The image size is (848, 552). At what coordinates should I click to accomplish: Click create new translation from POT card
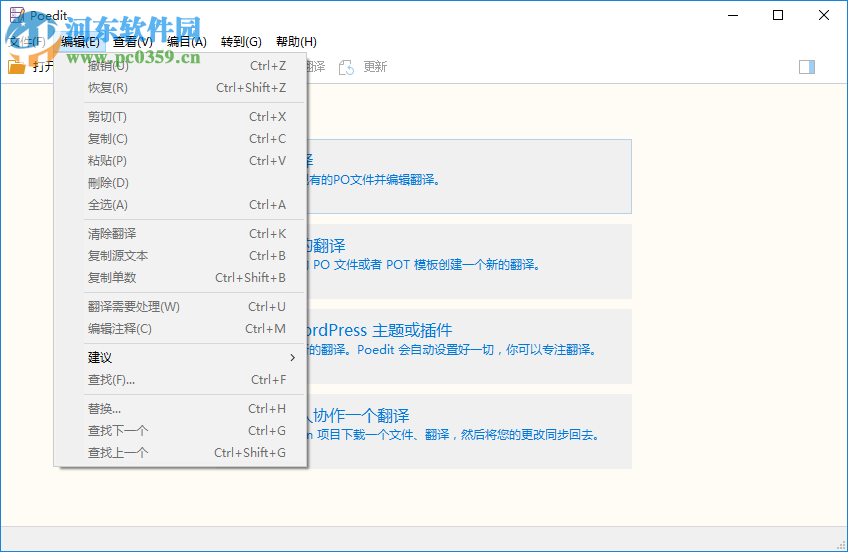pos(469,262)
